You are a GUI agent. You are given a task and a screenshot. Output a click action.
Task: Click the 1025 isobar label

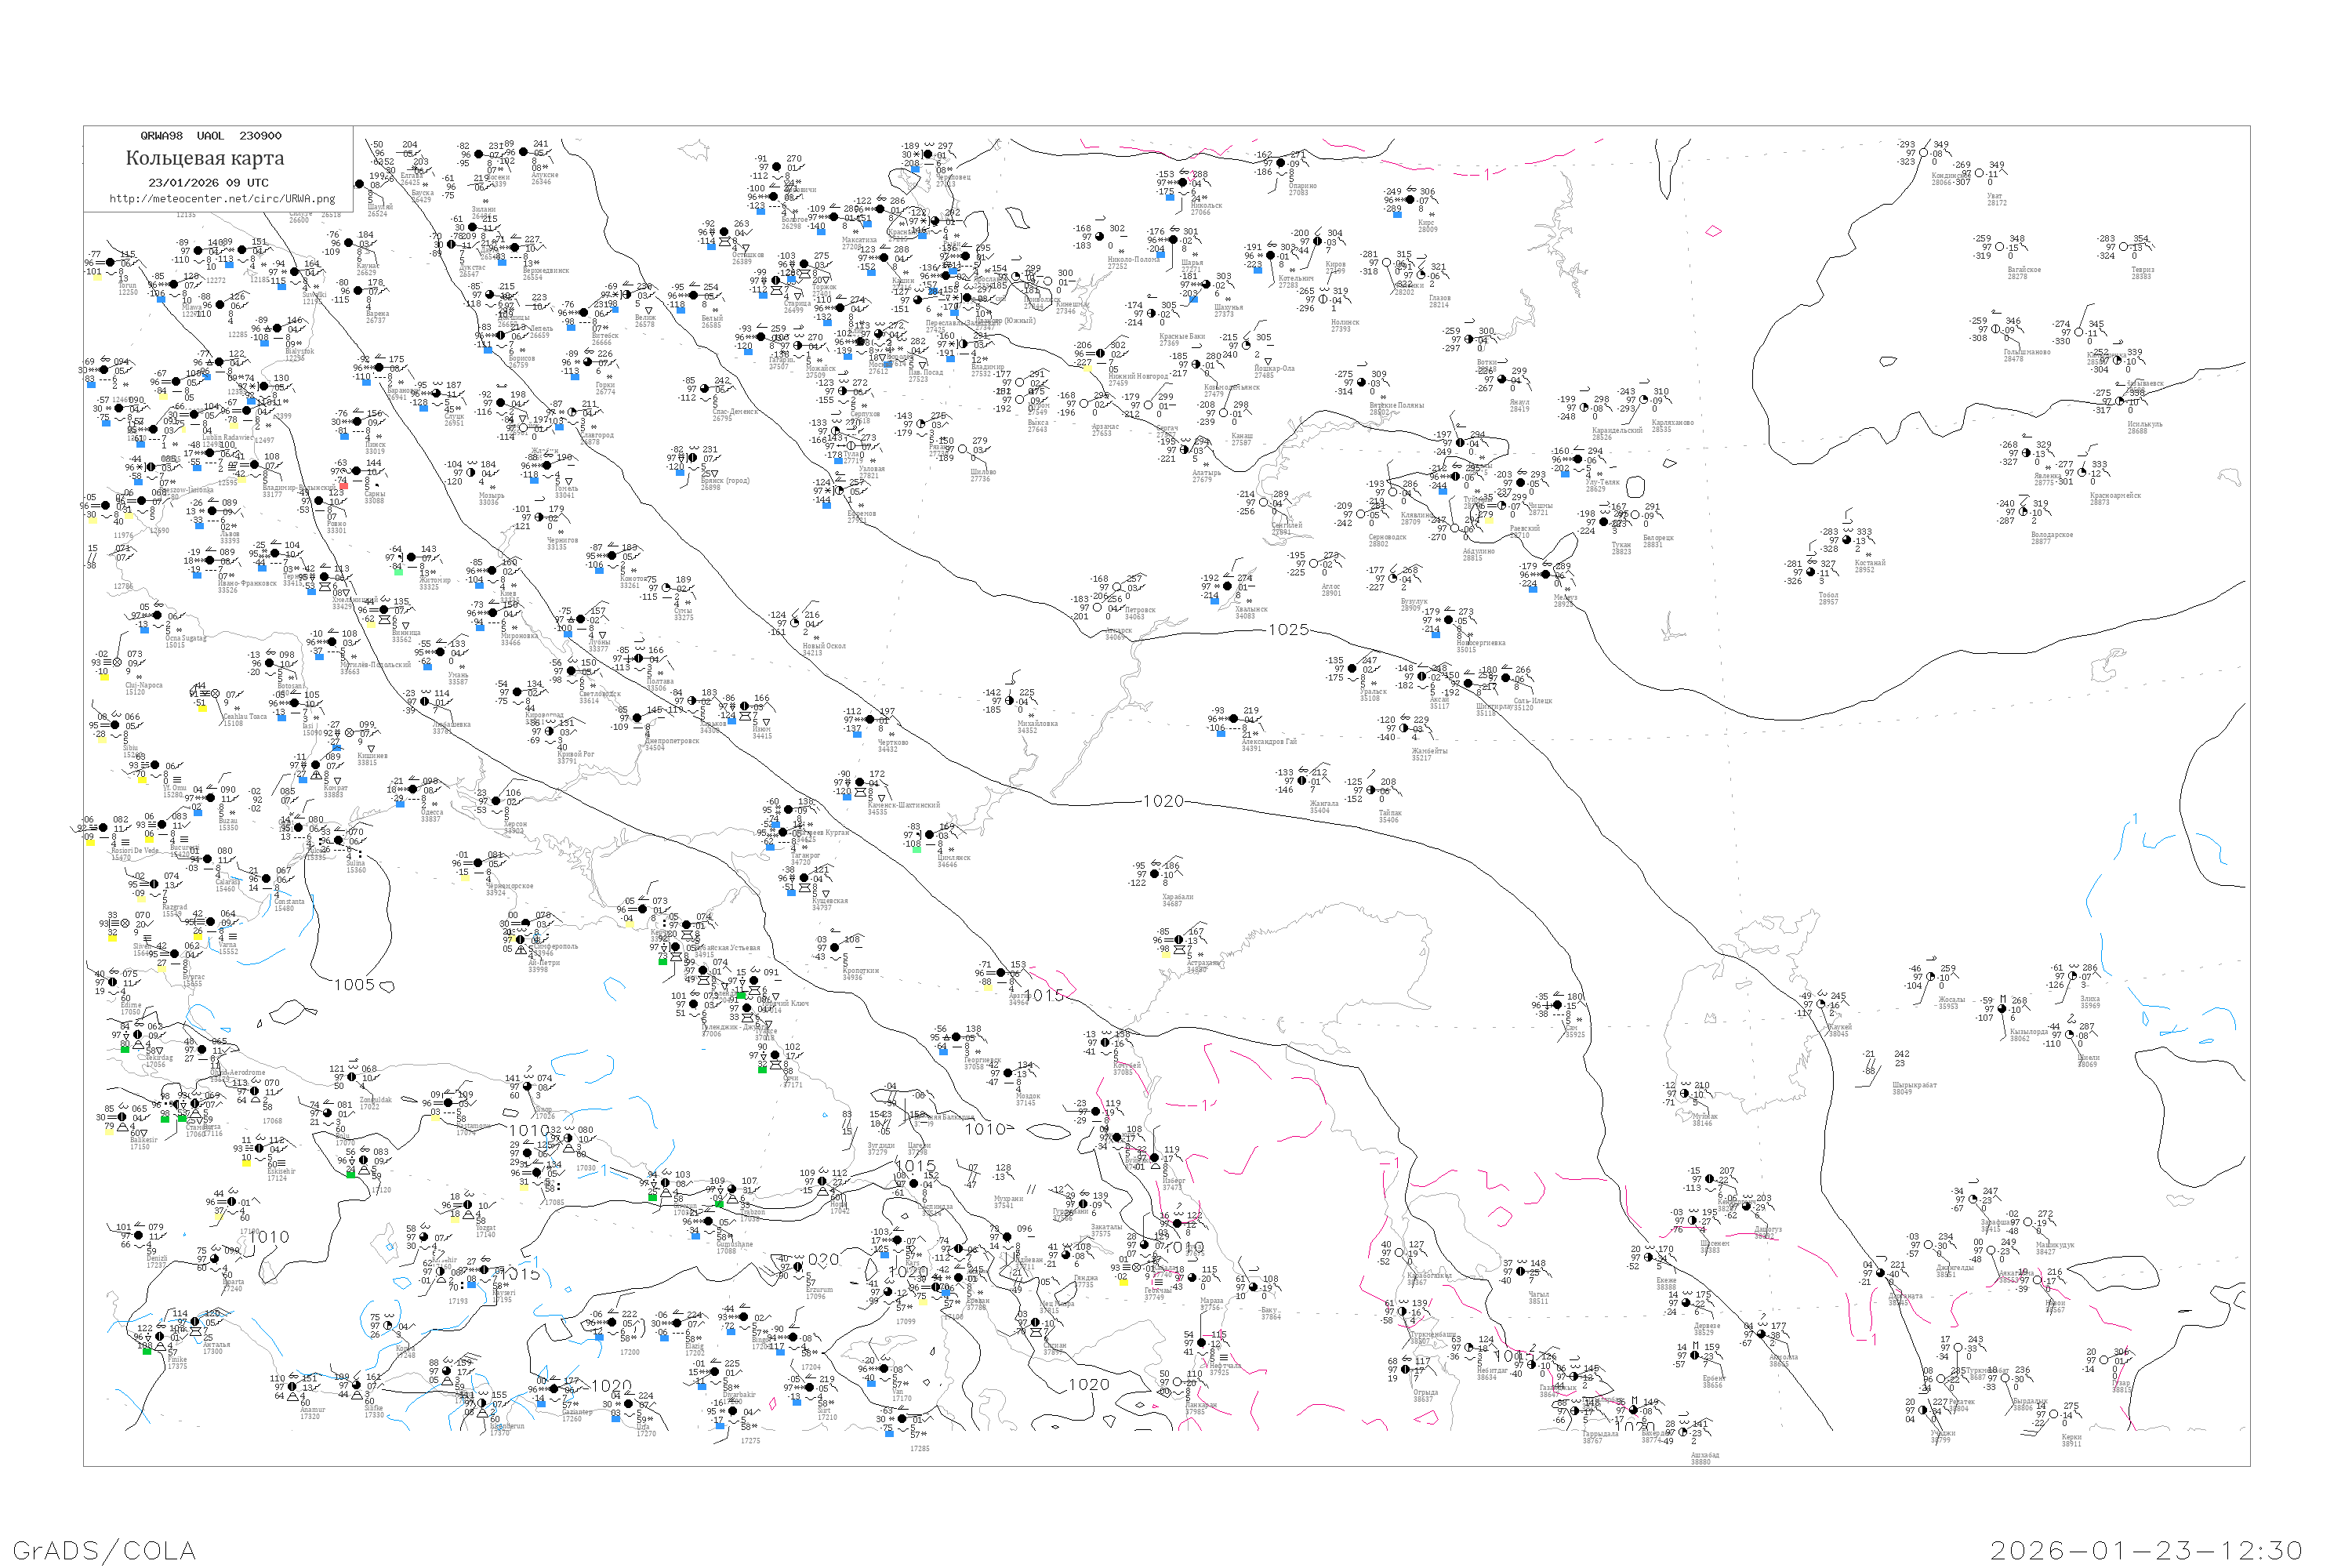[x=1288, y=630]
